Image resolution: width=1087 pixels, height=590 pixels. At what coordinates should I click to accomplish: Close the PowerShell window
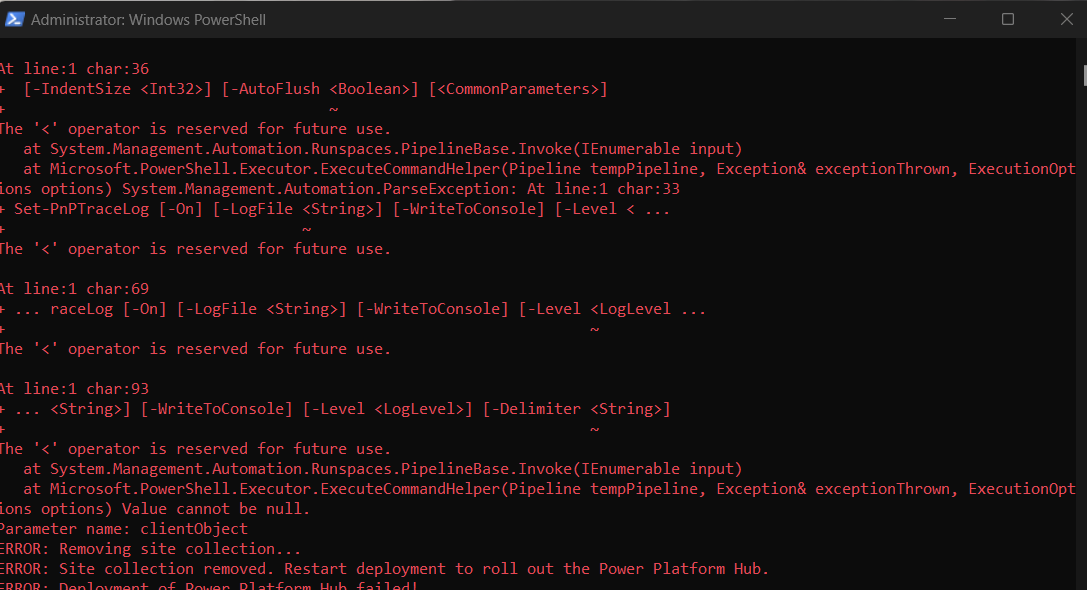pos(1065,19)
